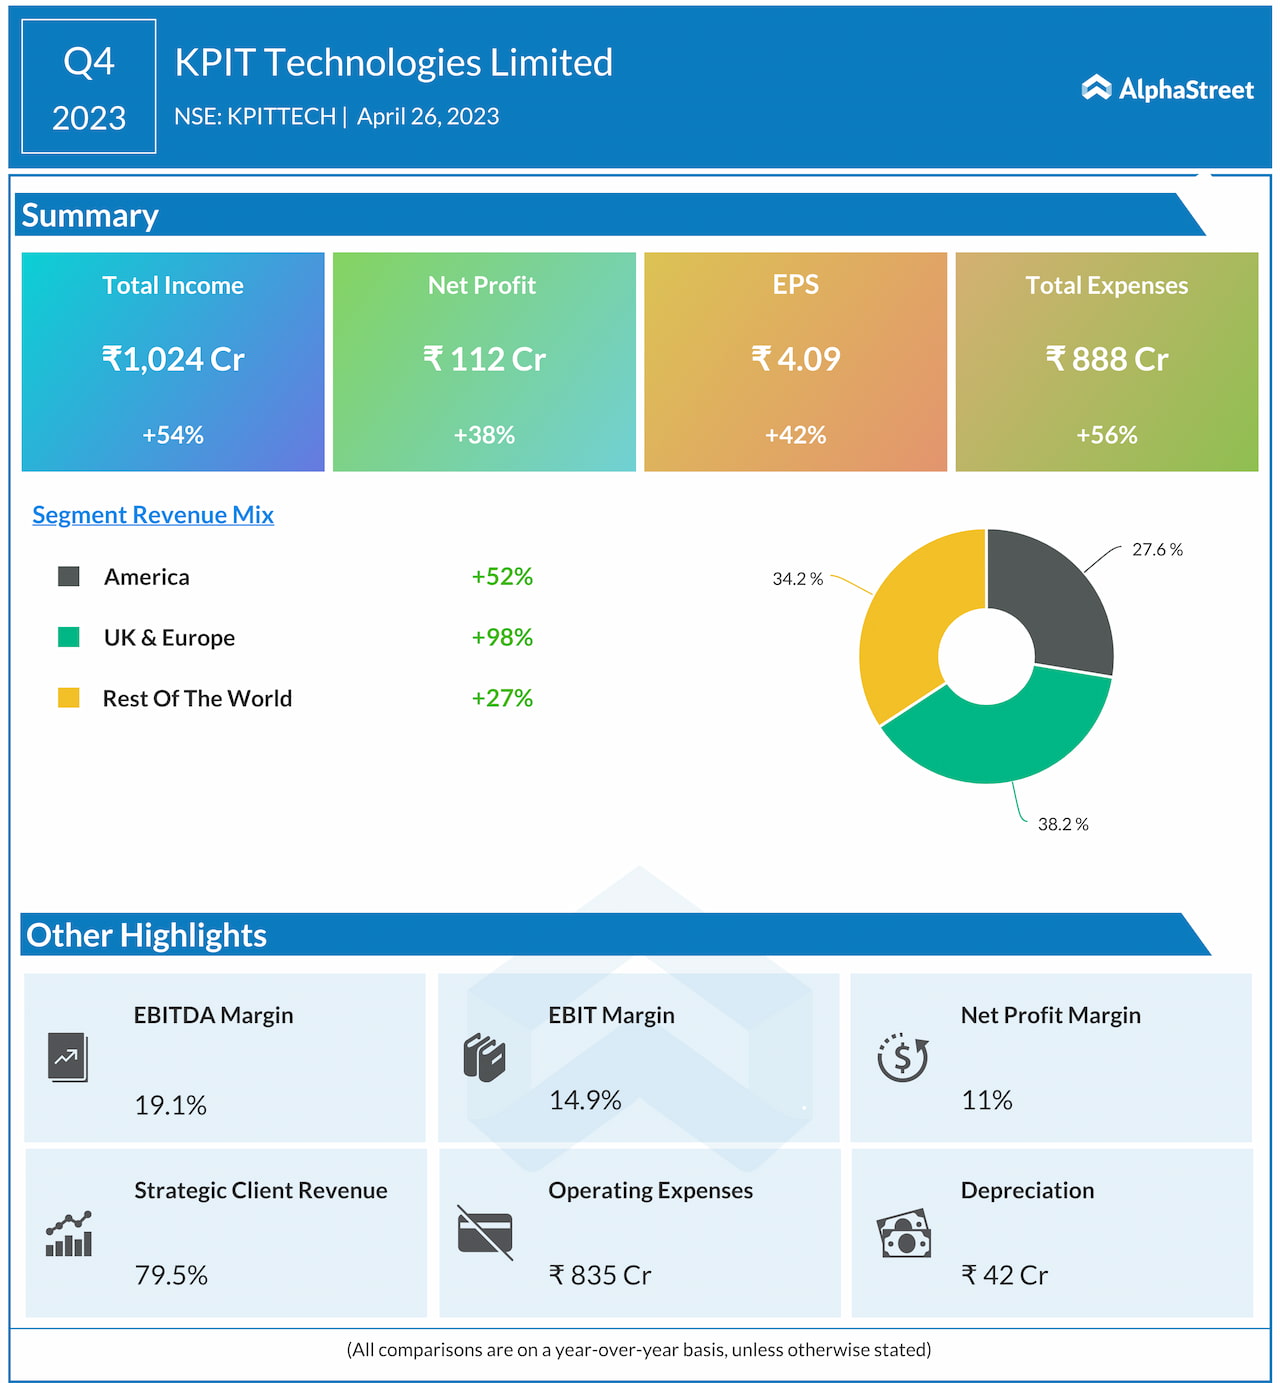Select the Net Profit summary card
The width and height of the screenshot is (1280, 1383).
coord(484,361)
